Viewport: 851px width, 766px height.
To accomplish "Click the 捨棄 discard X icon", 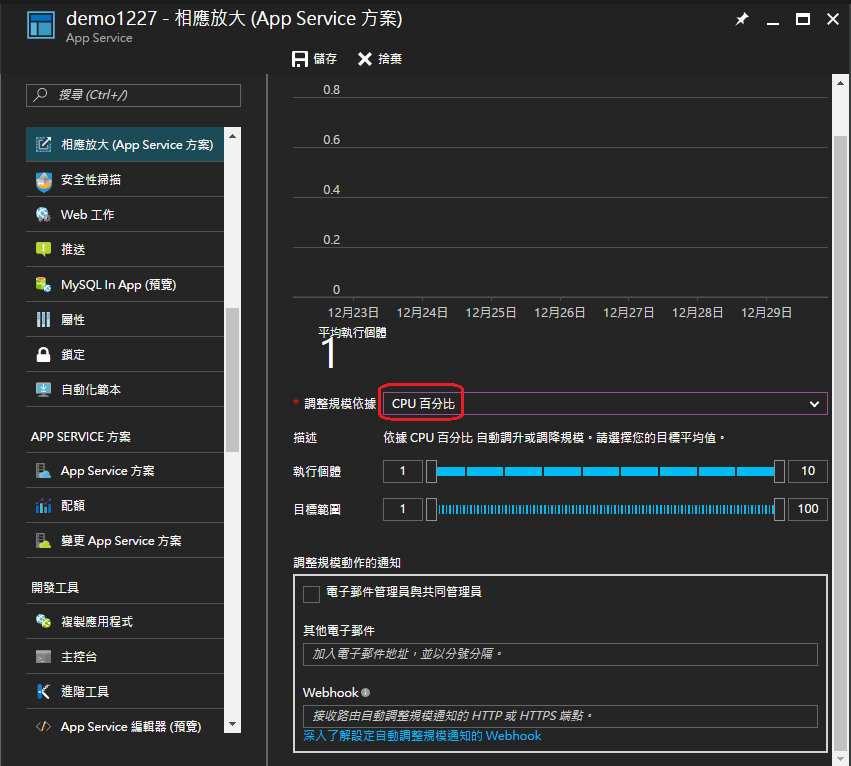I will 365,59.
